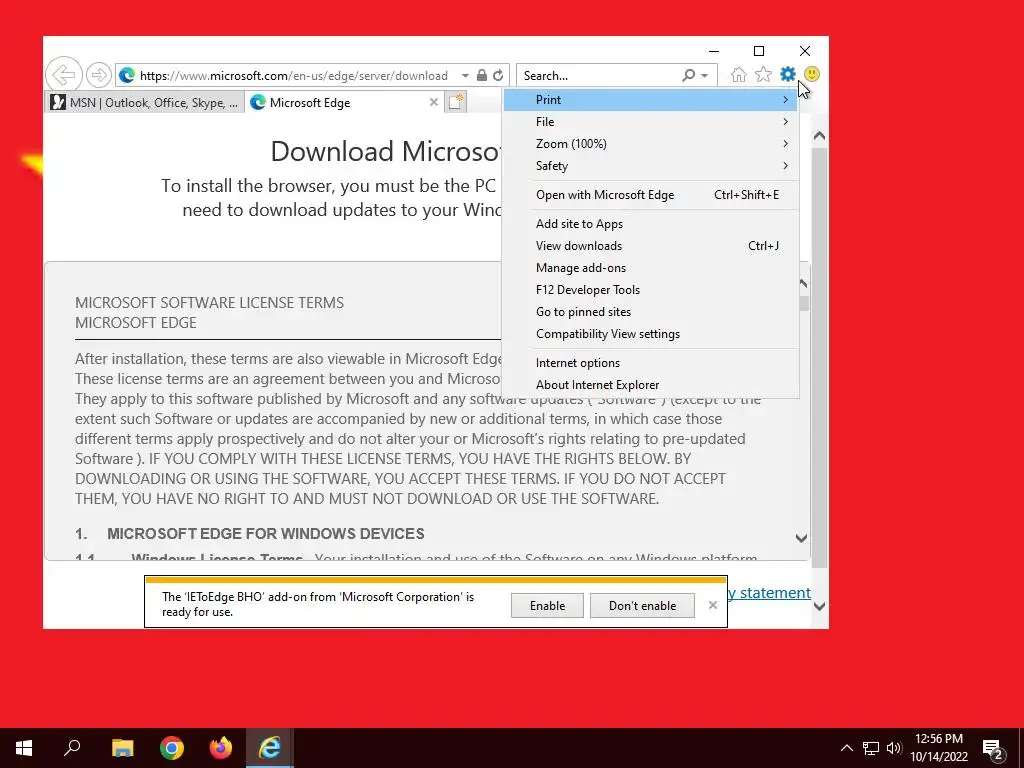Click the license terms scroll up arrow
The image size is (1024, 768).
803,284
